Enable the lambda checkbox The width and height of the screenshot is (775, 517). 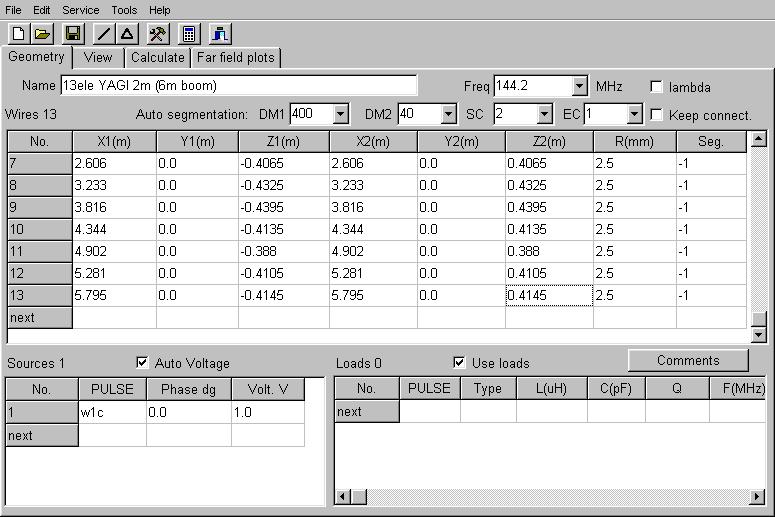(x=657, y=87)
